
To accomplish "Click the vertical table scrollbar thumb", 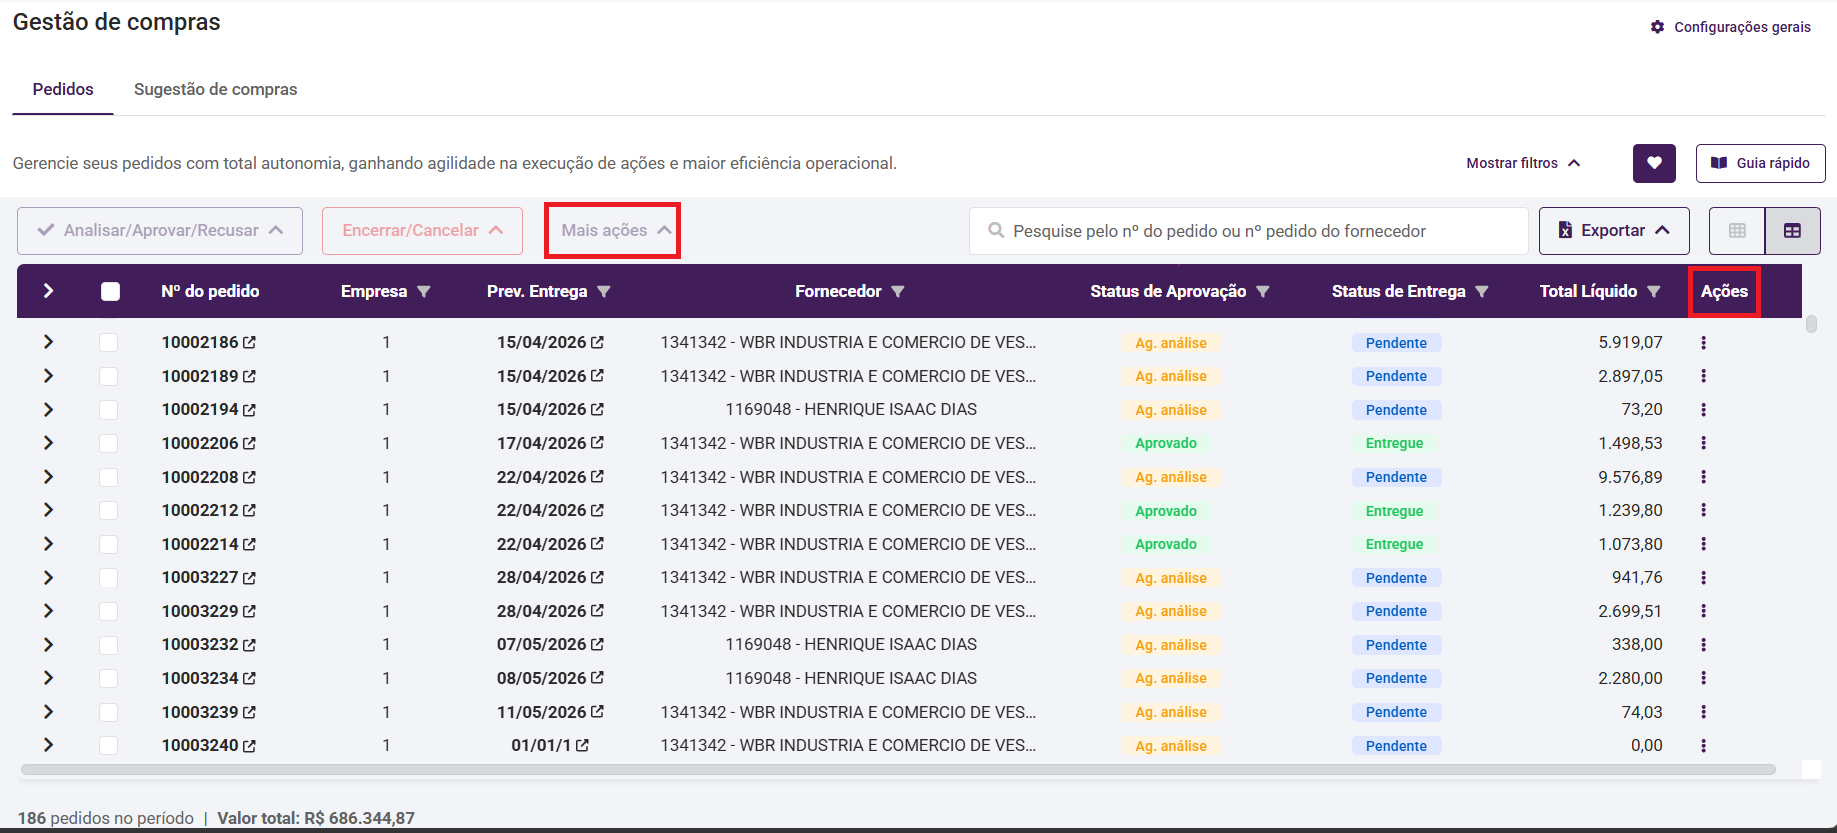I will 1811,324.
